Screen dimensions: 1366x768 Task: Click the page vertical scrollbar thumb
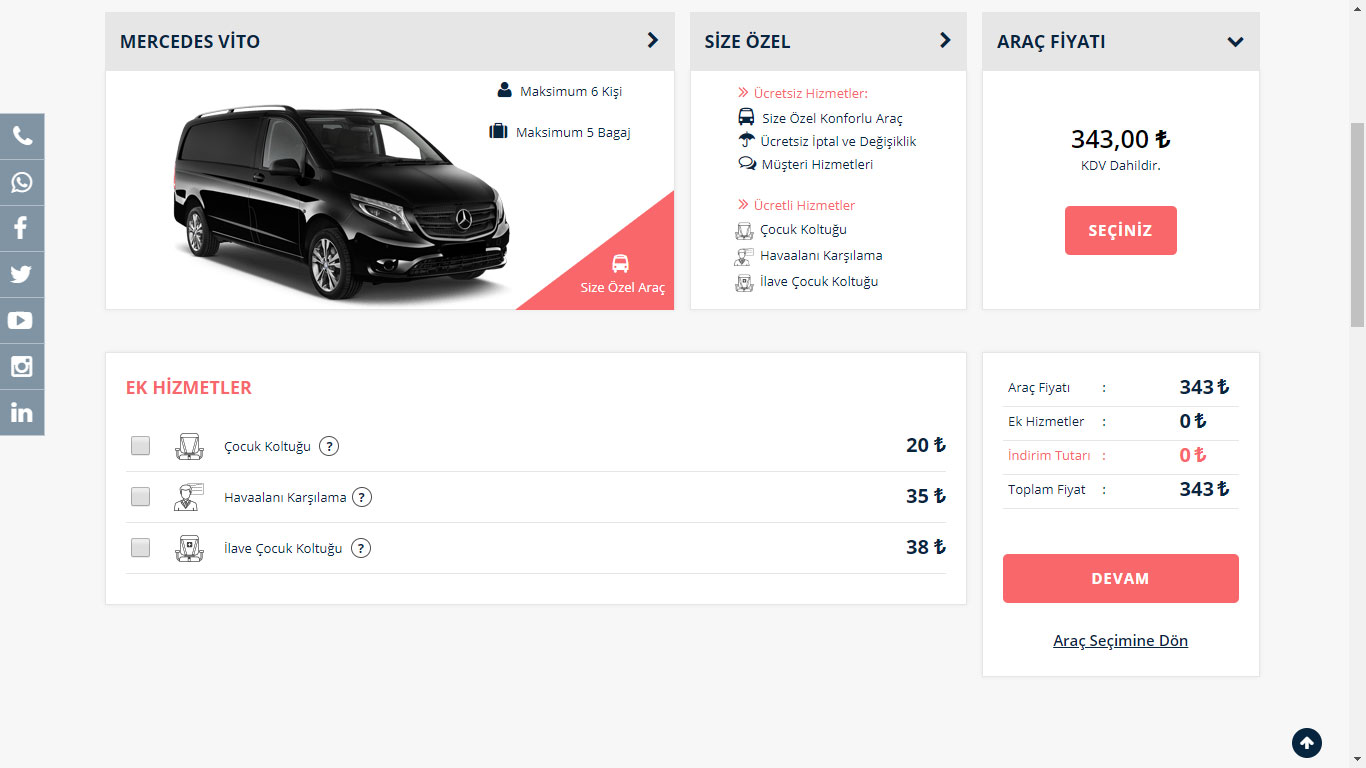1357,225
